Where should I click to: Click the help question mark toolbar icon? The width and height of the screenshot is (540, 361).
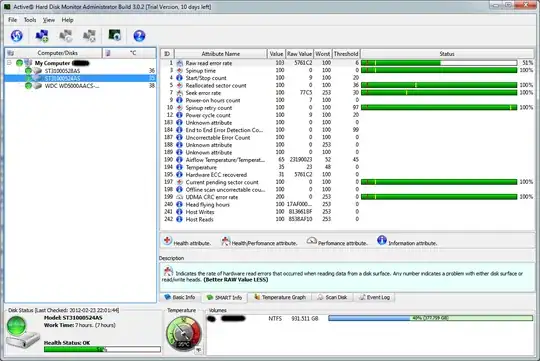(139, 36)
